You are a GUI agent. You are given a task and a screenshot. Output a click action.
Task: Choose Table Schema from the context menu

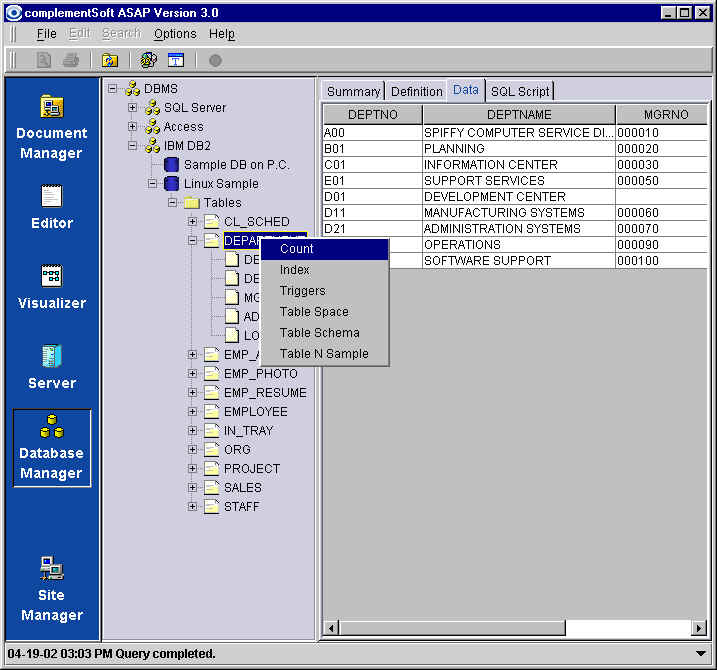pyautogui.click(x=325, y=333)
